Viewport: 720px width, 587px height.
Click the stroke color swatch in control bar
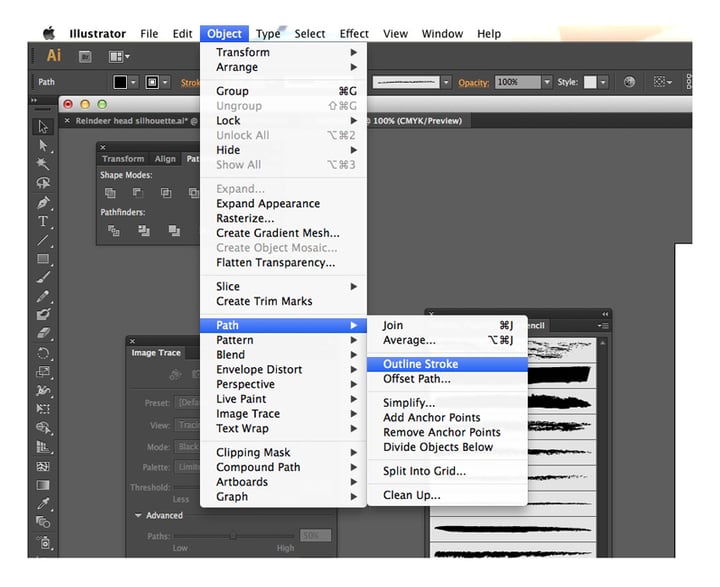pos(152,82)
